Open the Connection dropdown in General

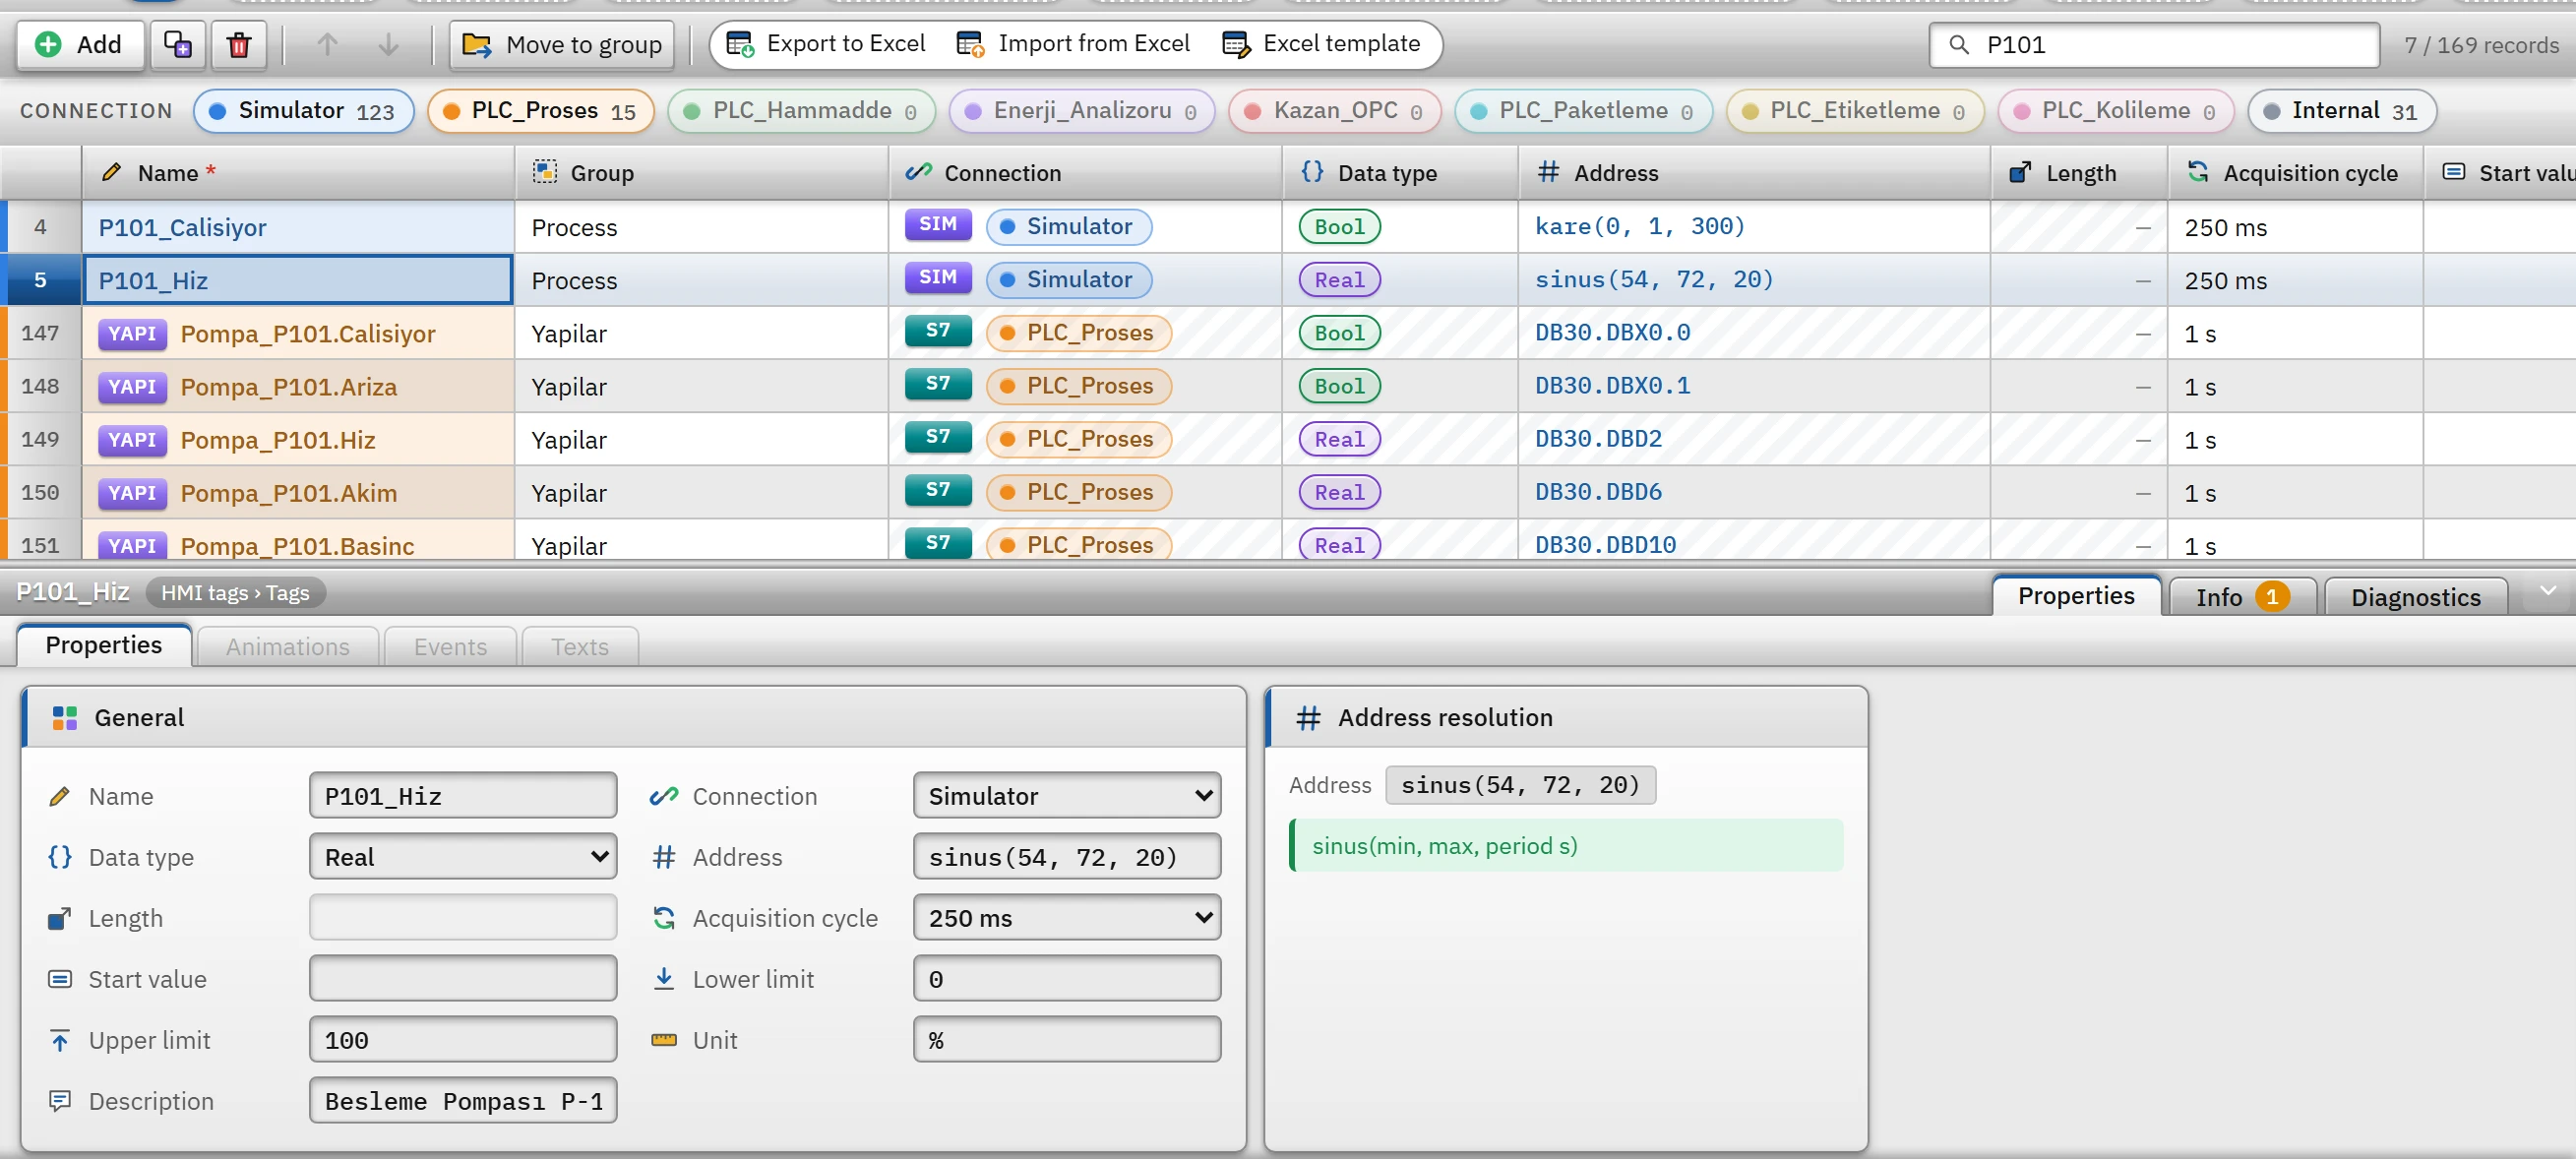[1067, 796]
